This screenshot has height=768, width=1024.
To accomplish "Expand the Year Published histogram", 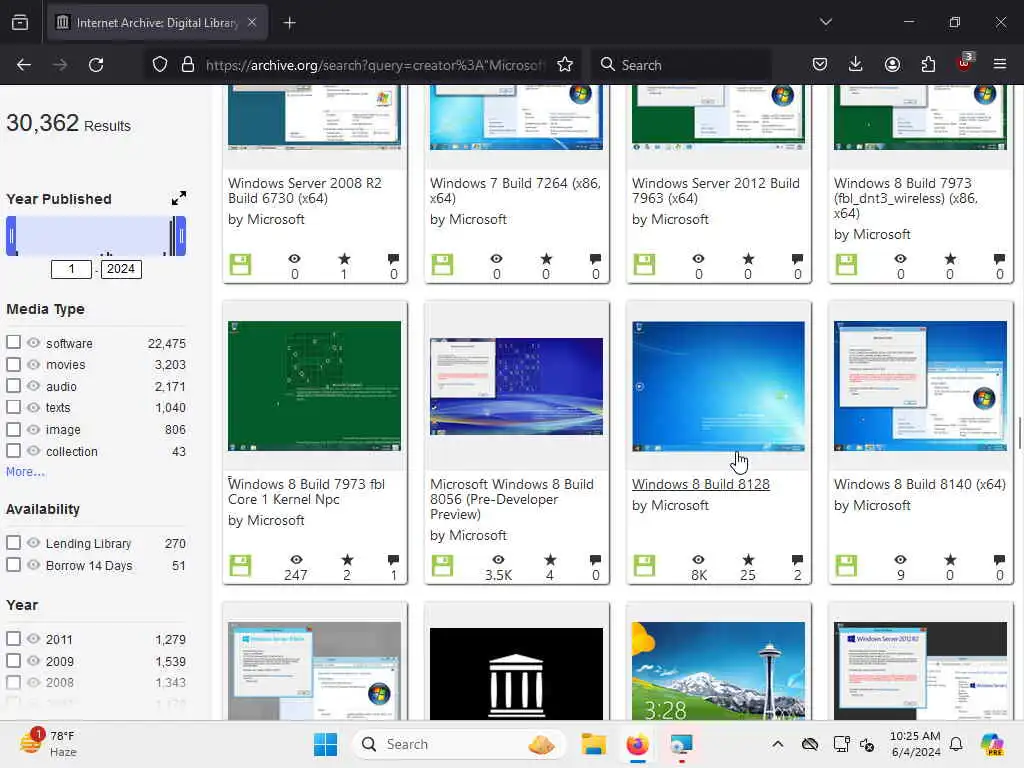I will click(178, 198).
